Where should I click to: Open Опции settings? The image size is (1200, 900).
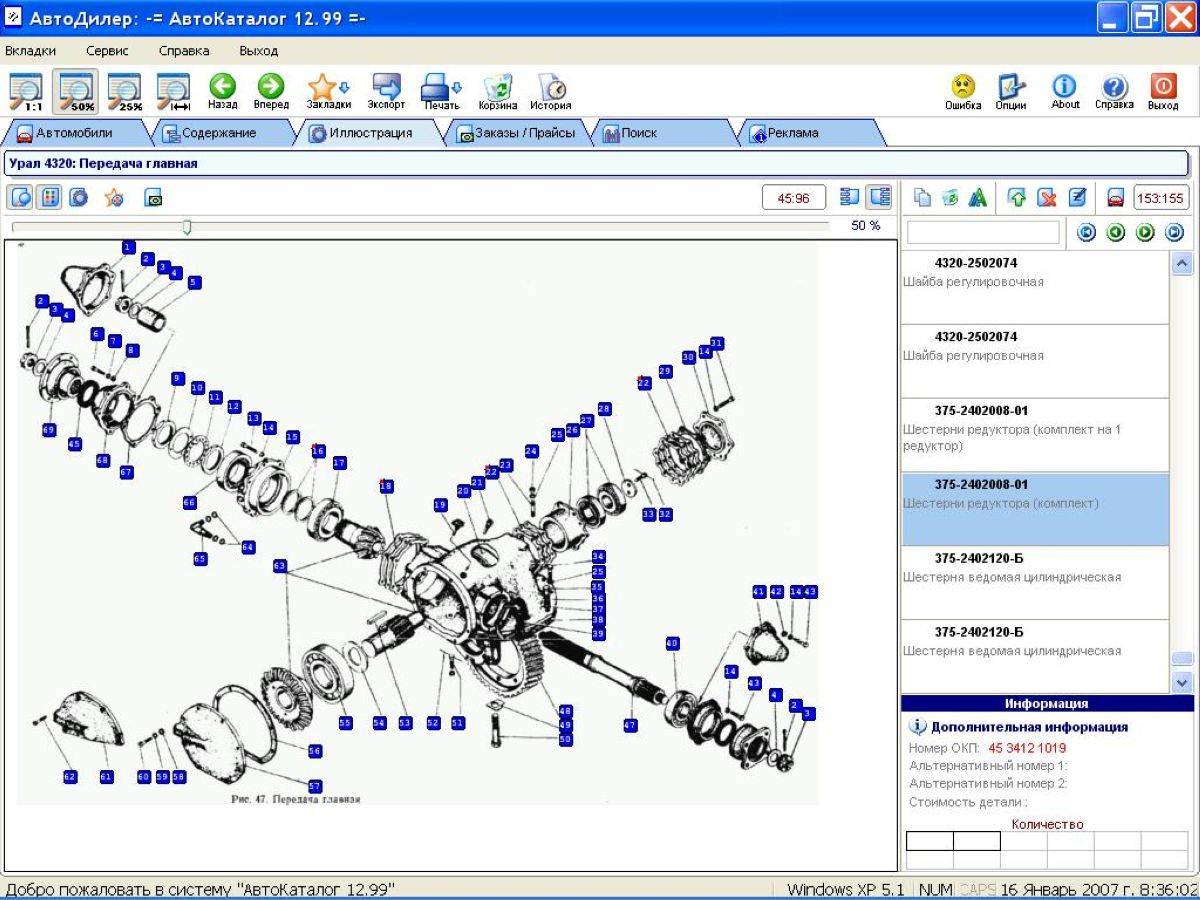(x=1011, y=91)
